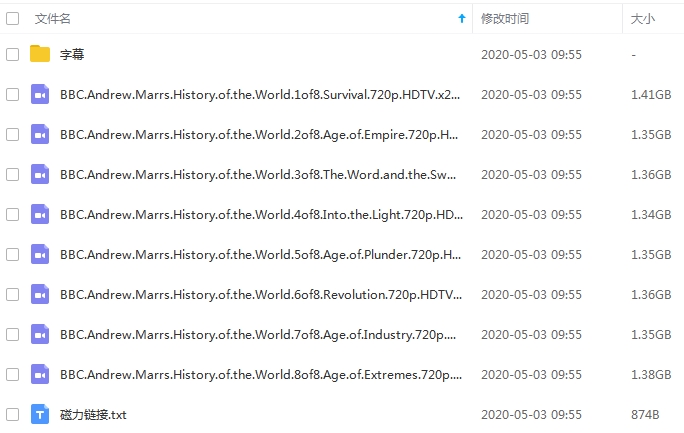The width and height of the screenshot is (684, 433).
Task: Open BBC...8of8.Age.of.Extremes.720p file name
Action: click(x=261, y=375)
